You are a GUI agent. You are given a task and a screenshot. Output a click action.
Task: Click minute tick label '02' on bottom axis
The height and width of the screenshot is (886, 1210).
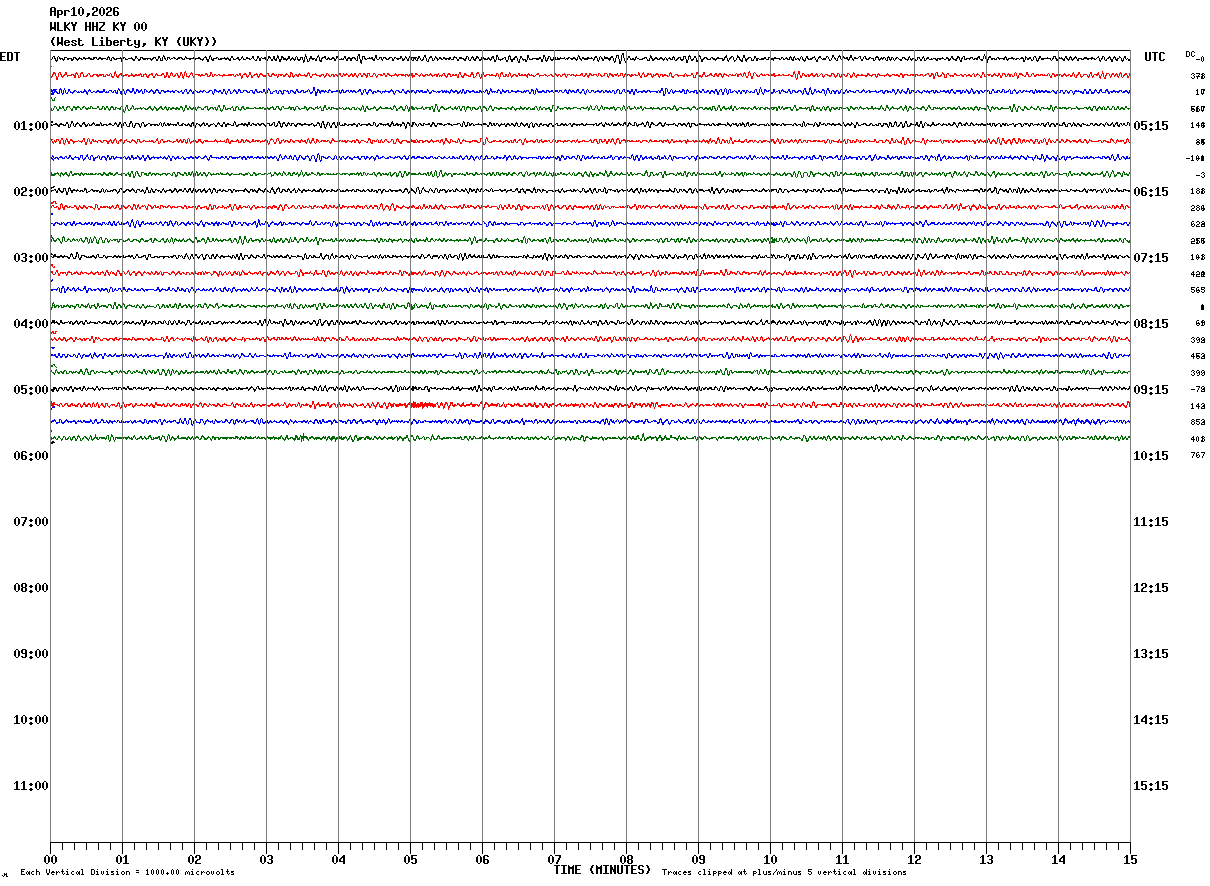[194, 860]
